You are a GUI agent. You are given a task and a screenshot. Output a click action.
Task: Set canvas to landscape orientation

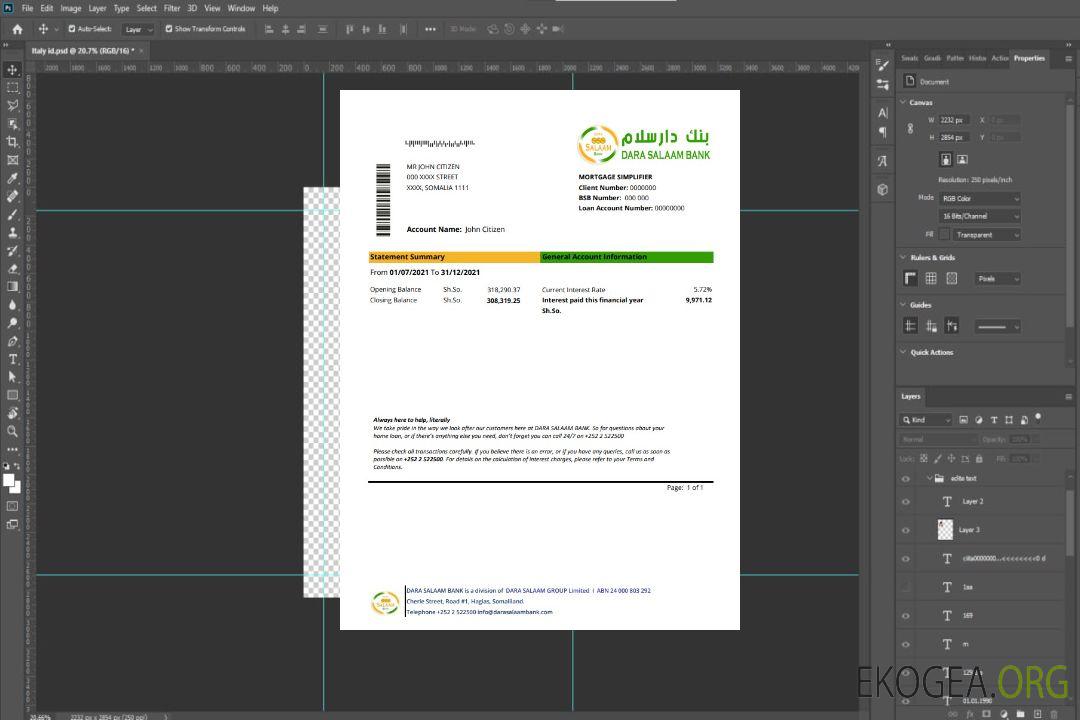[962, 159]
